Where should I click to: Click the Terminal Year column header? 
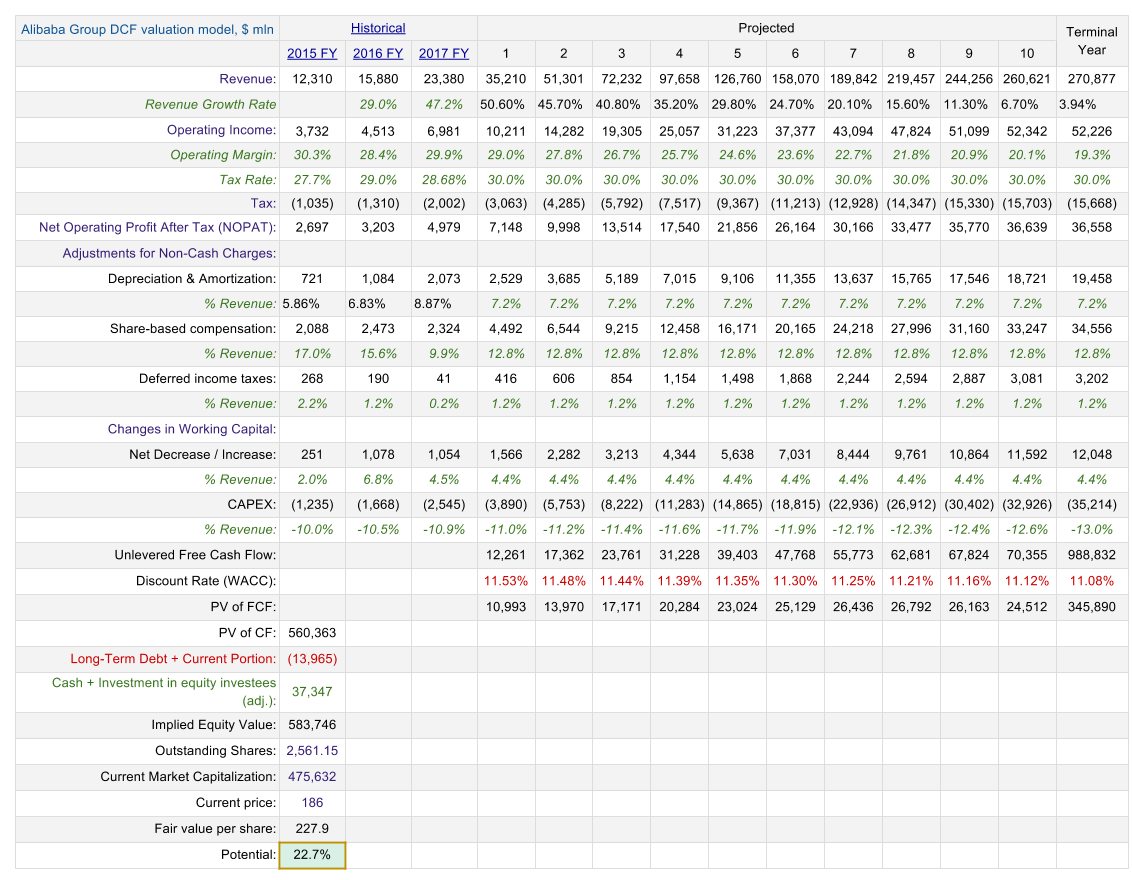[x=1091, y=41]
